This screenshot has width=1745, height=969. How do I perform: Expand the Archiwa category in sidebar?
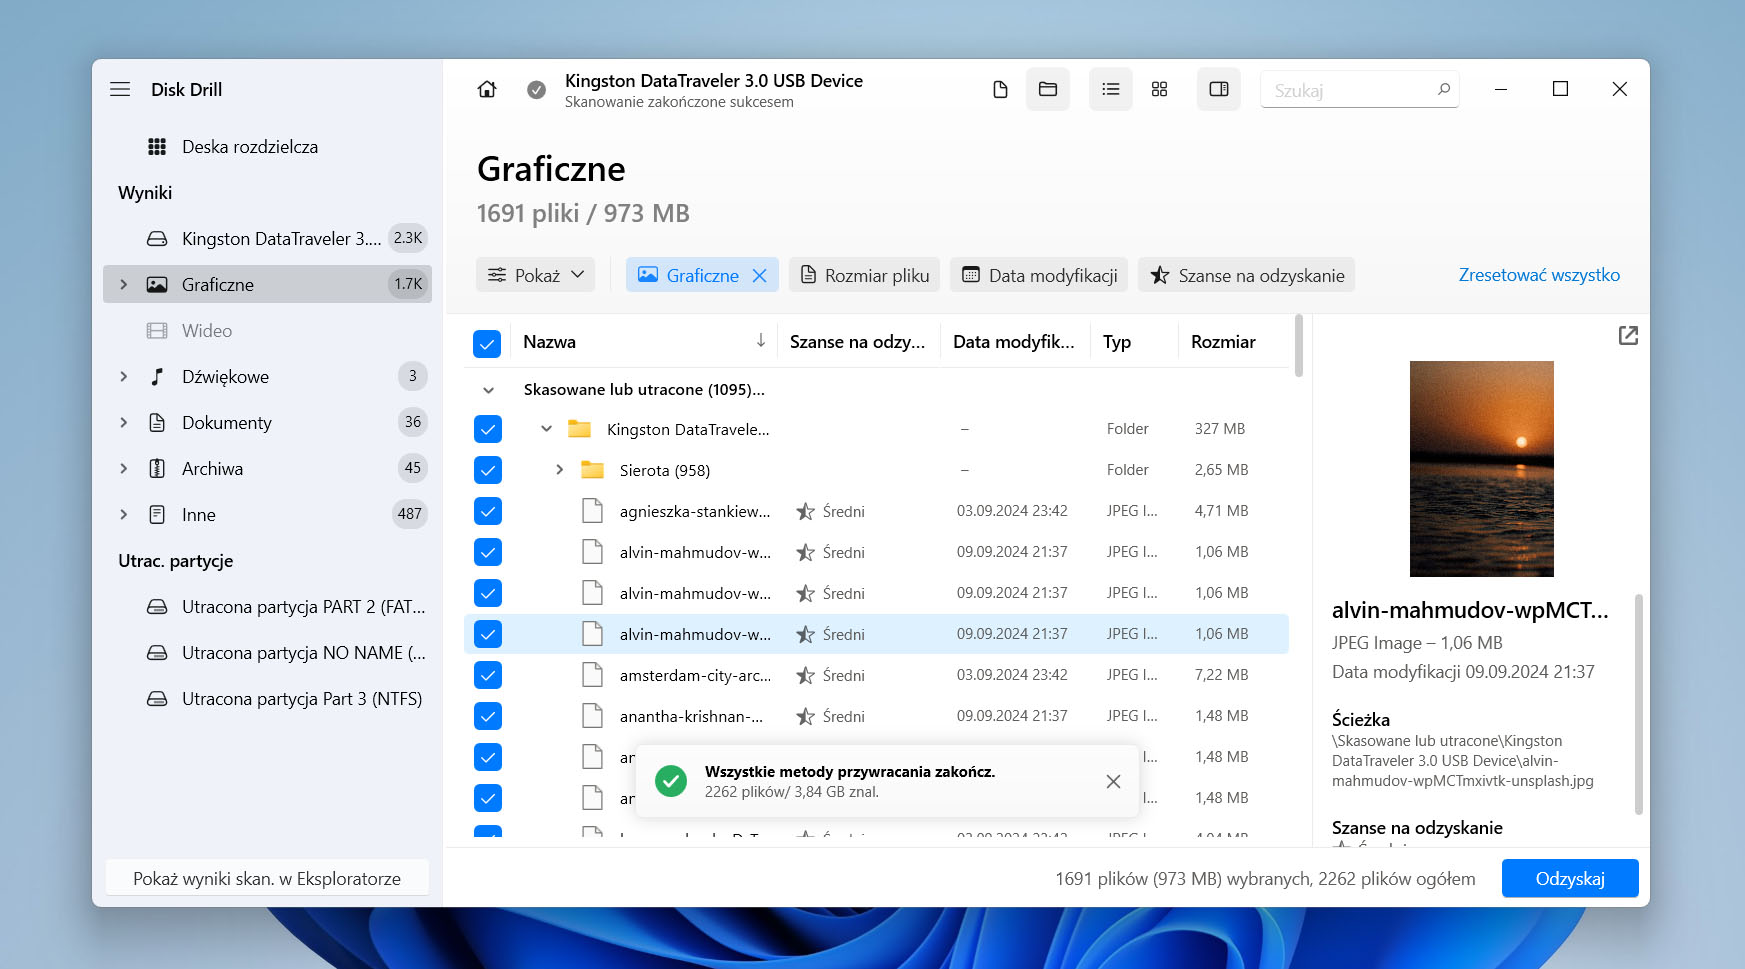coord(124,469)
